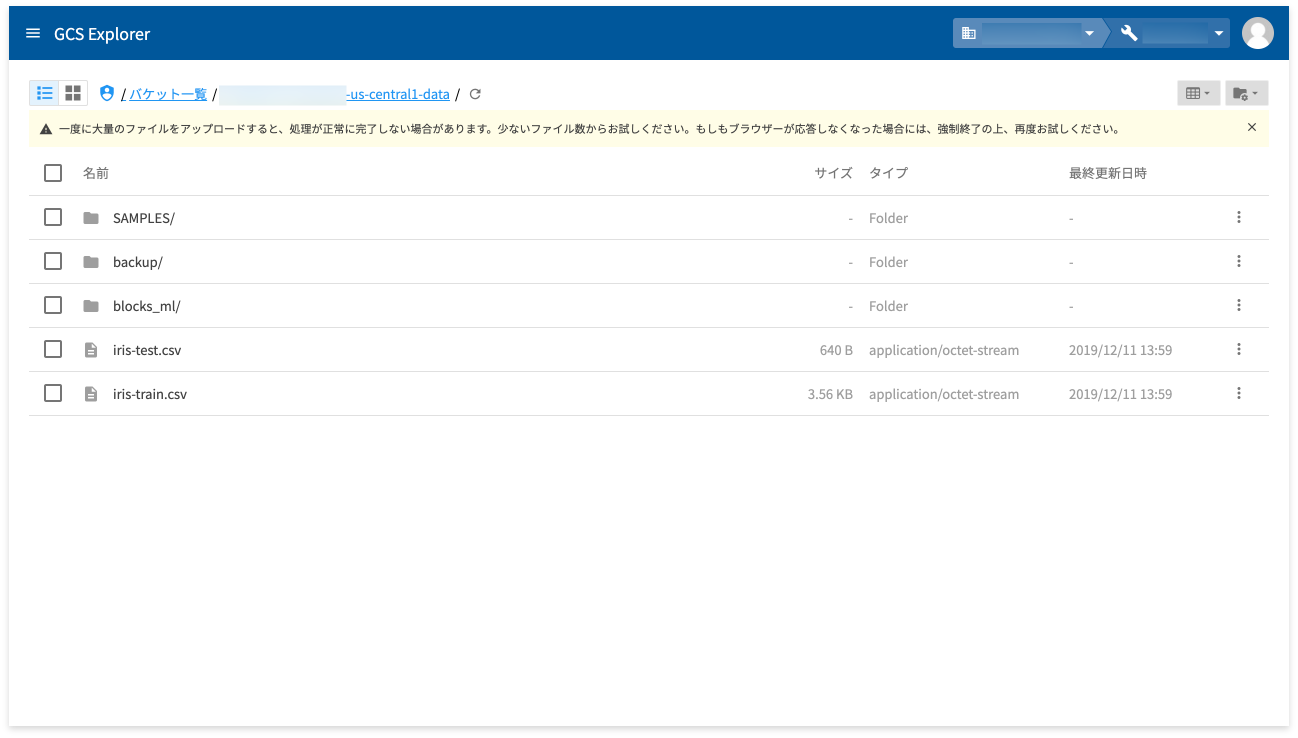Viewport: 1298px width, 738px height.
Task: Click the 3.56 KB size value
Action: pos(830,394)
